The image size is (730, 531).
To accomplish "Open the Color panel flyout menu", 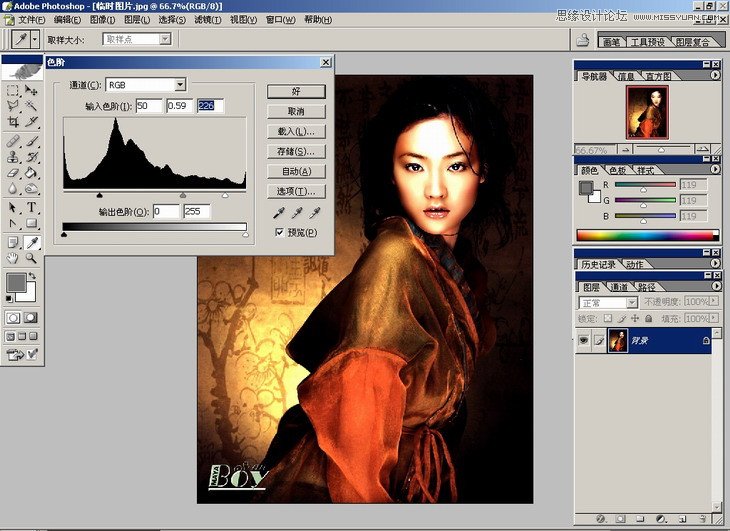I will [x=715, y=169].
